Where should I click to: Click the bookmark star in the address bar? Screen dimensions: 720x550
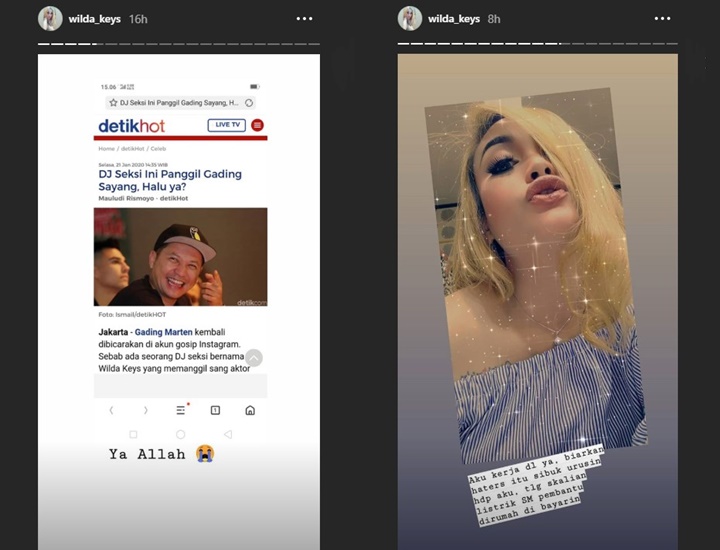tap(113, 103)
